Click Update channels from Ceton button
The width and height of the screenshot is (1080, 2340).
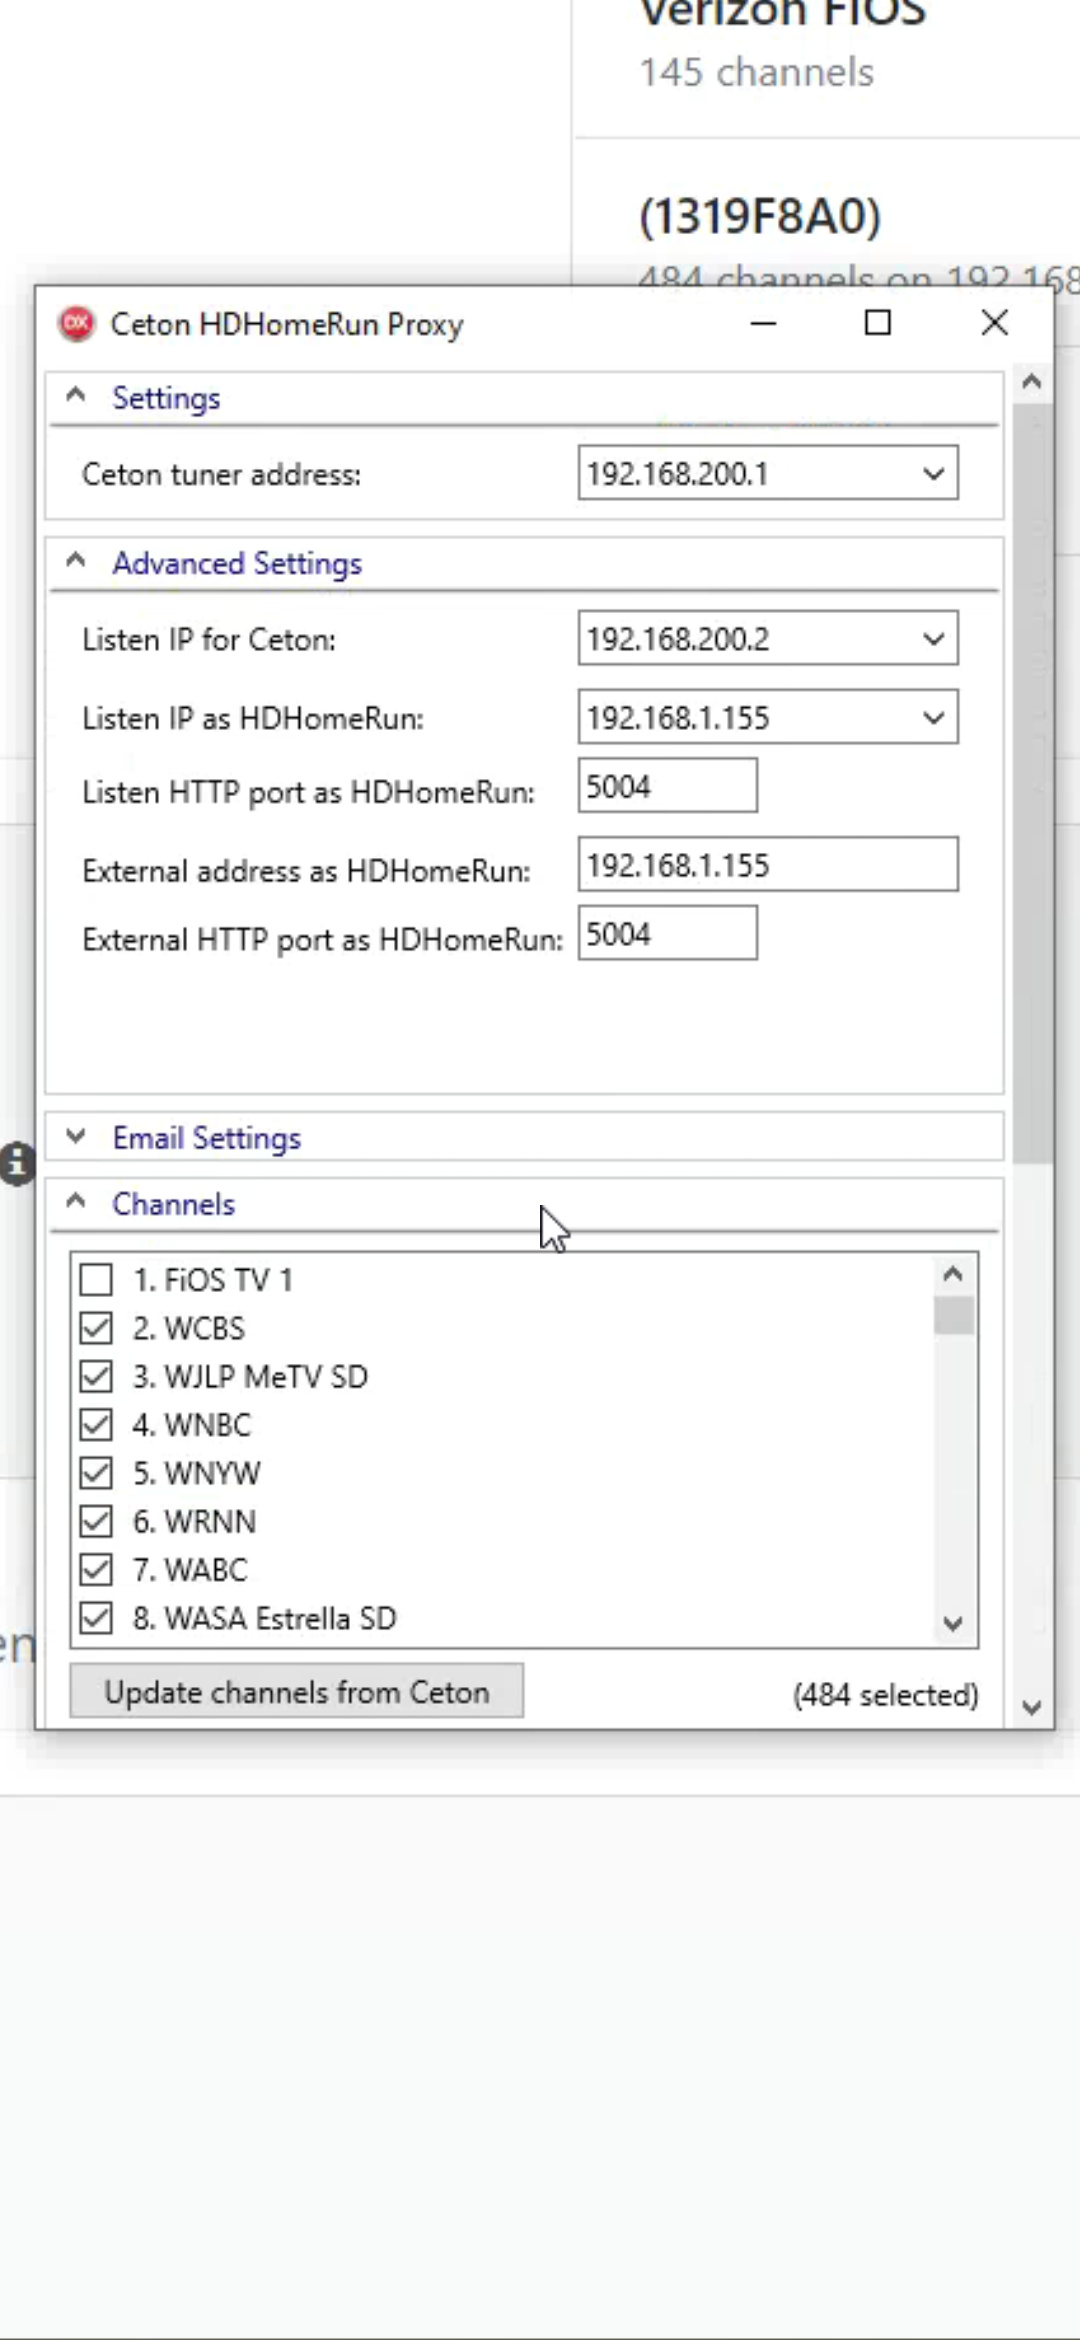pyautogui.click(x=296, y=1692)
